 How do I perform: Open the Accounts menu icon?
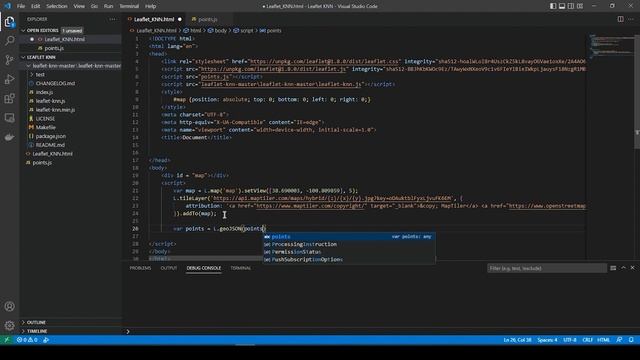(x=9, y=306)
